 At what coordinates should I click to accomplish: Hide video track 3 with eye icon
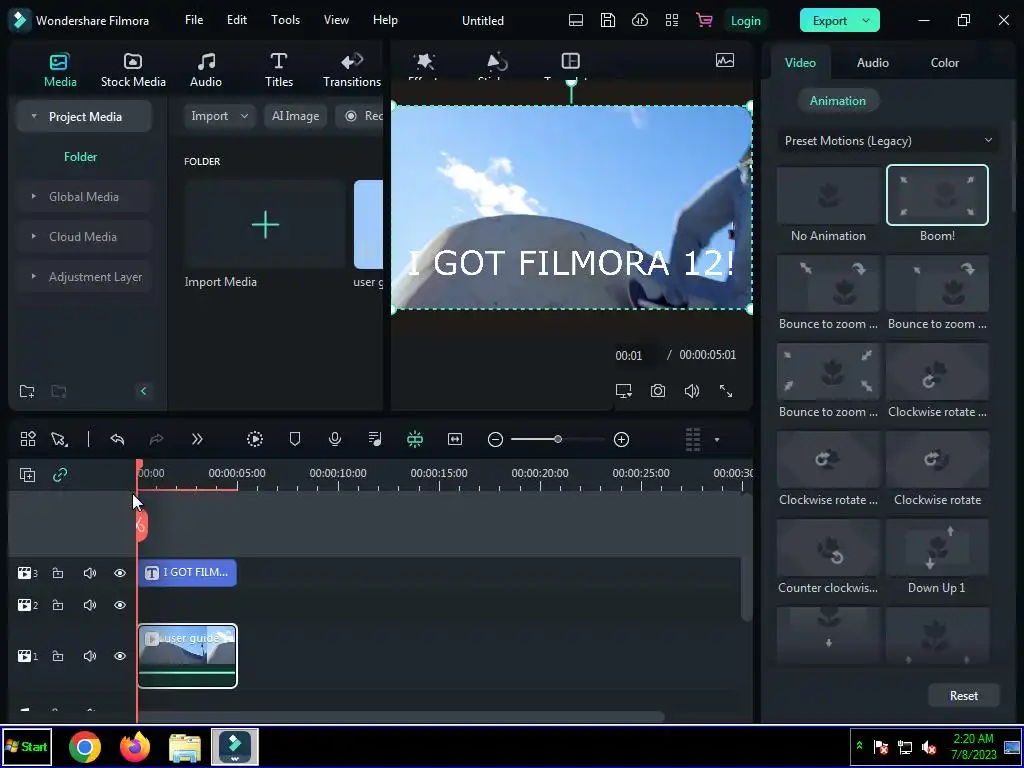click(120, 573)
